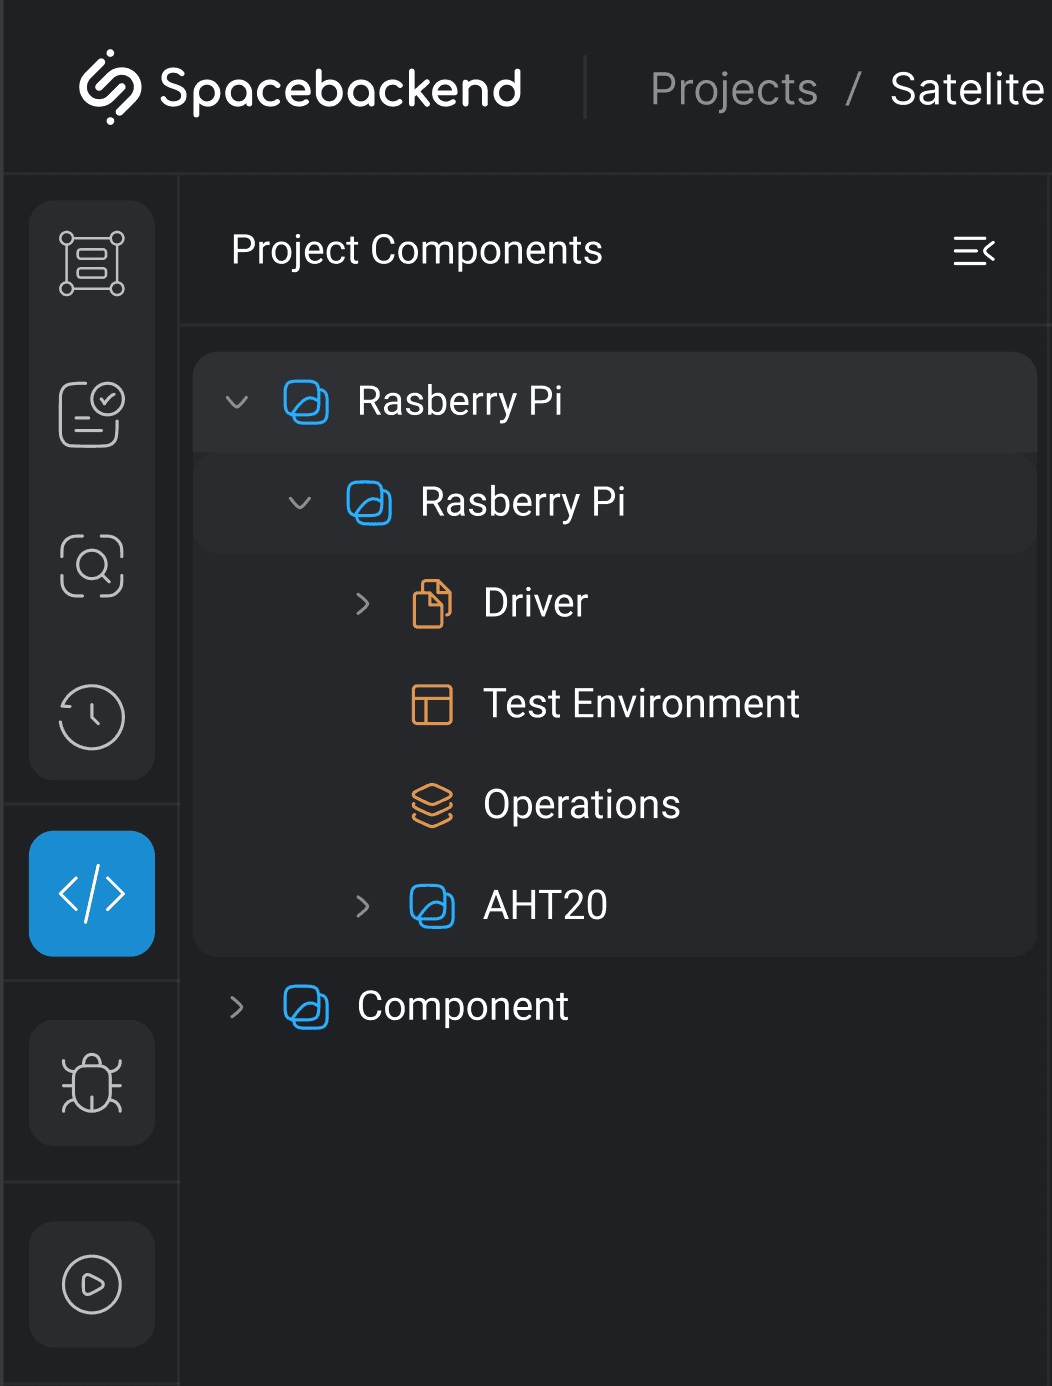Click the play run sidebar icon
The width and height of the screenshot is (1052, 1386).
pos(92,1284)
